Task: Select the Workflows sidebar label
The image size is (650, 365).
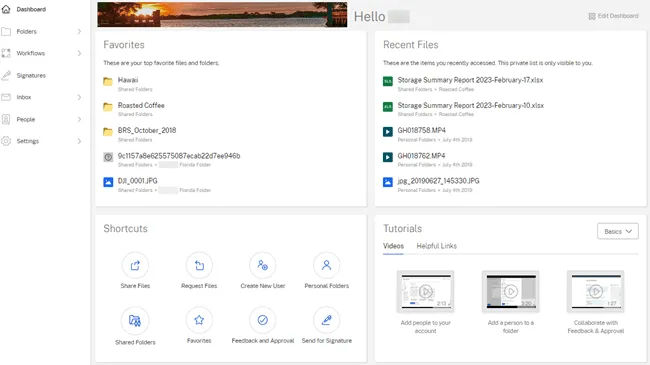Action: (31, 53)
